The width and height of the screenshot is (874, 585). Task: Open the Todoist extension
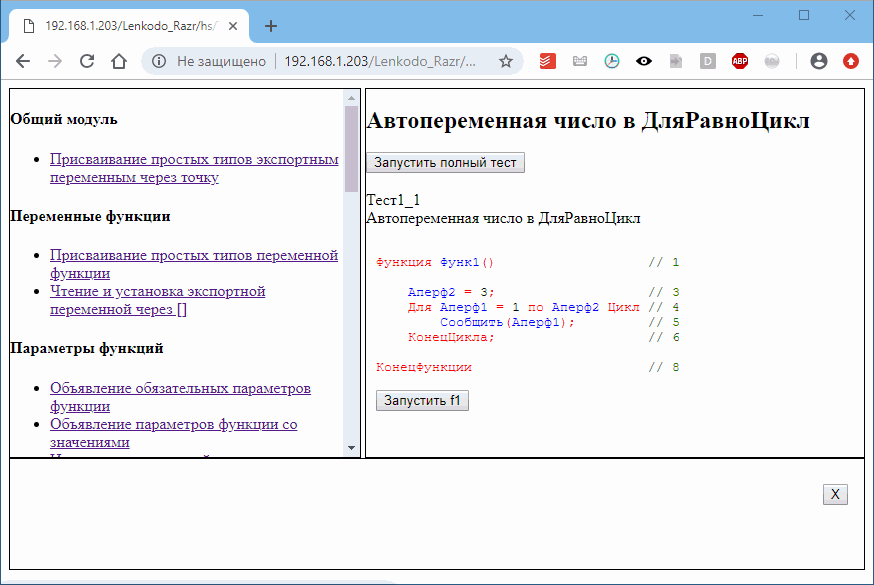547,61
